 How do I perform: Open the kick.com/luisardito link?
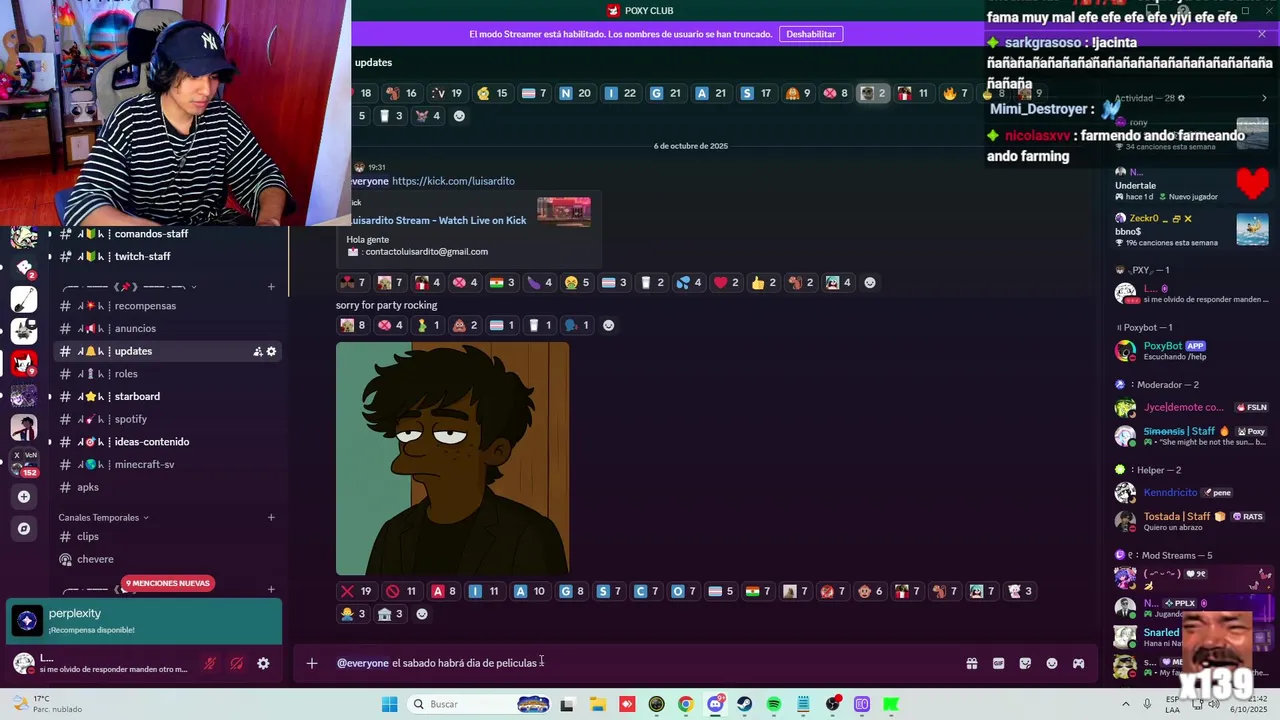[x=453, y=181]
